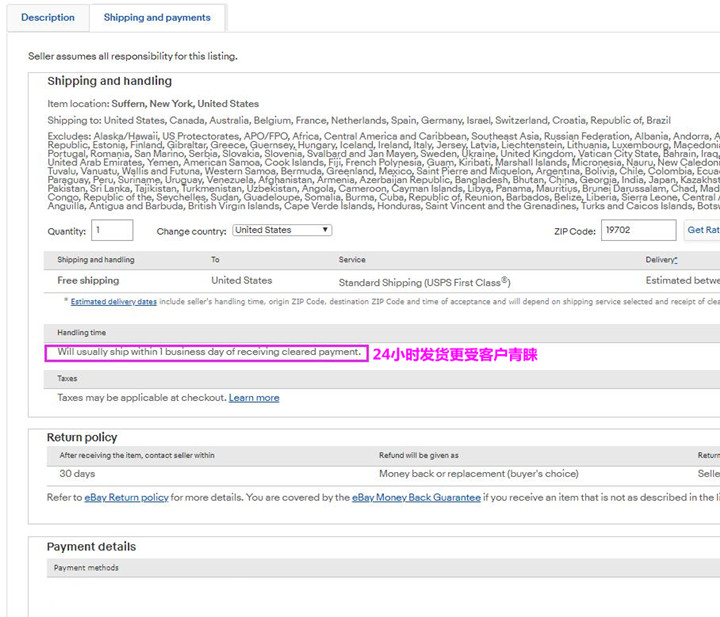Click the 30 days return window cell
Image resolution: width=720 pixels, height=617 pixels.
(77, 474)
